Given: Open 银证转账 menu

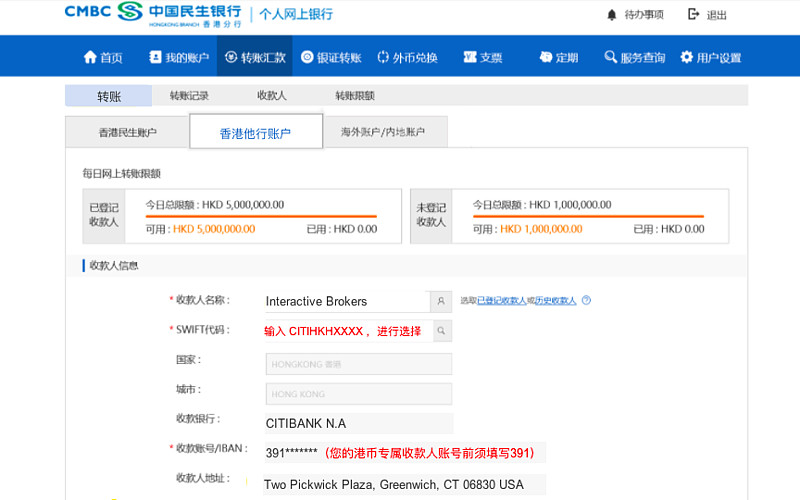Looking at the screenshot, I should pos(331,57).
